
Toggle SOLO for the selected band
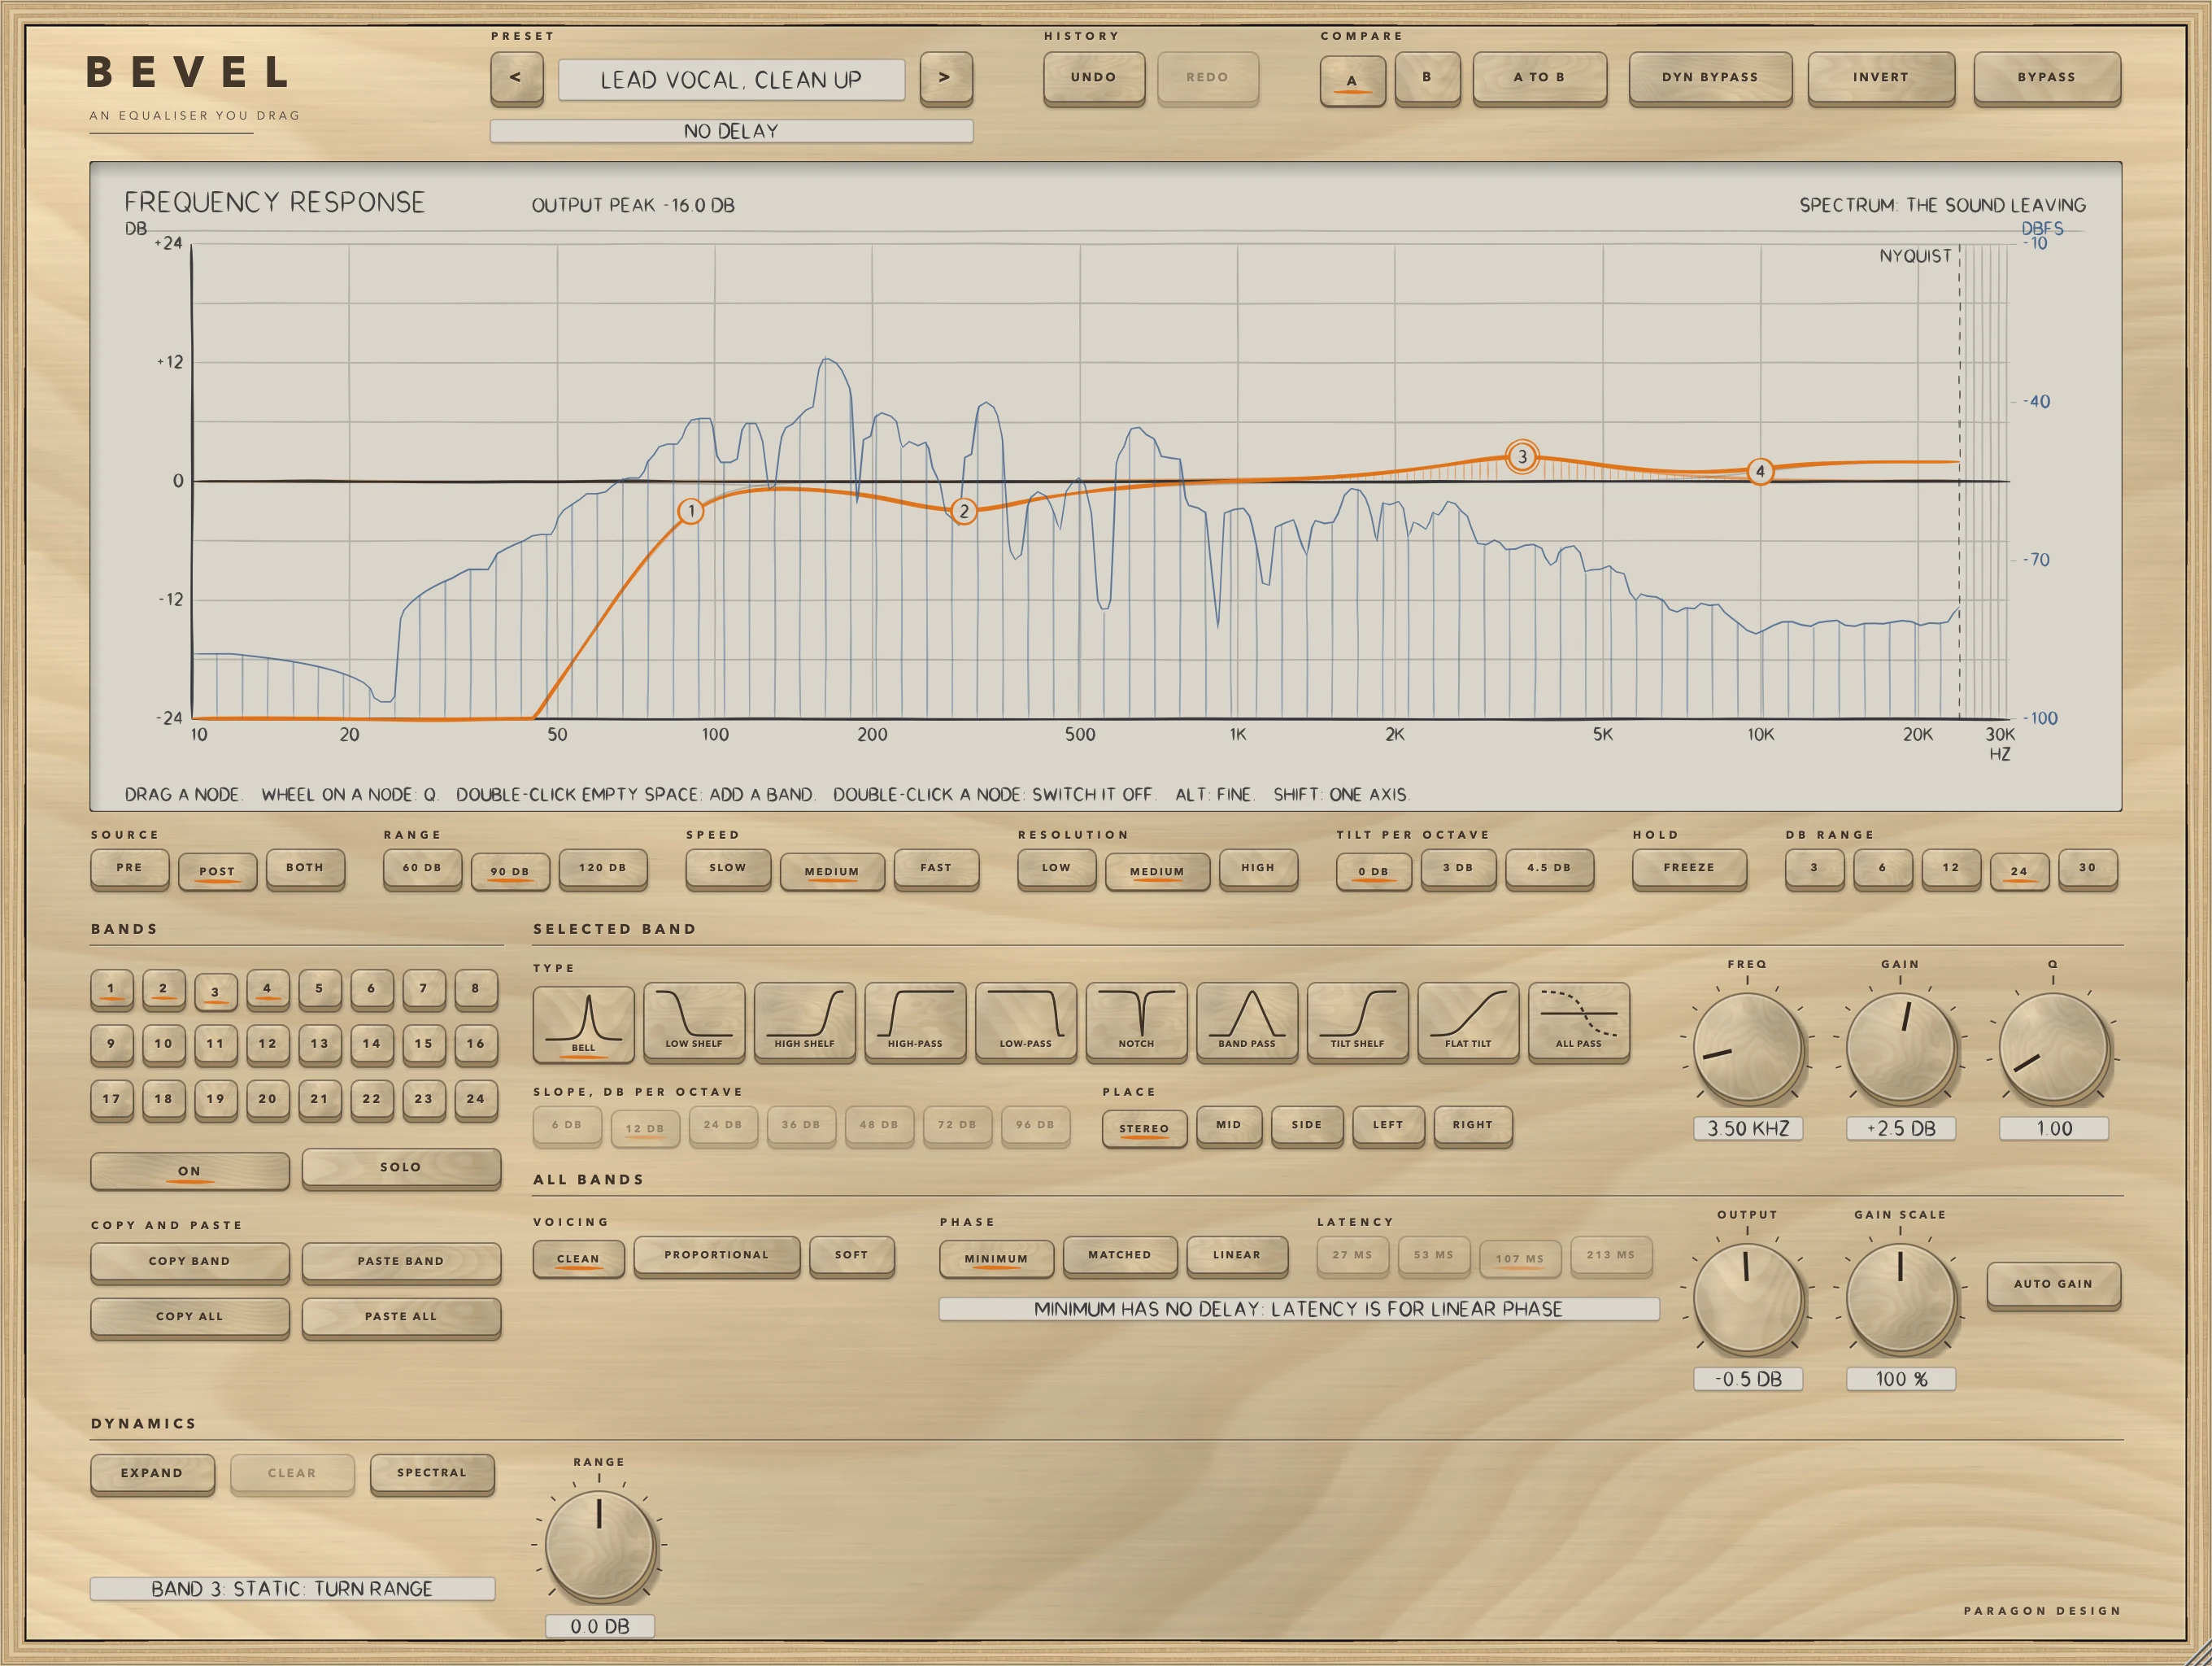pyautogui.click(x=401, y=1167)
